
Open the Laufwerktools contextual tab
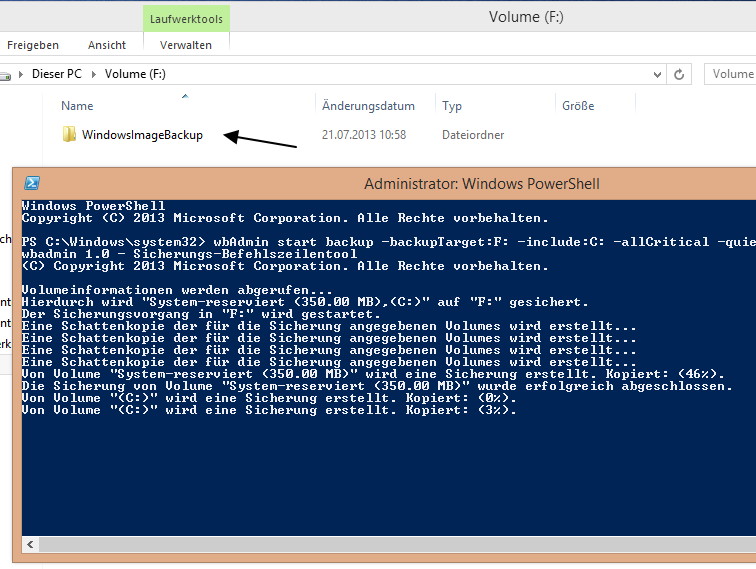(186, 19)
